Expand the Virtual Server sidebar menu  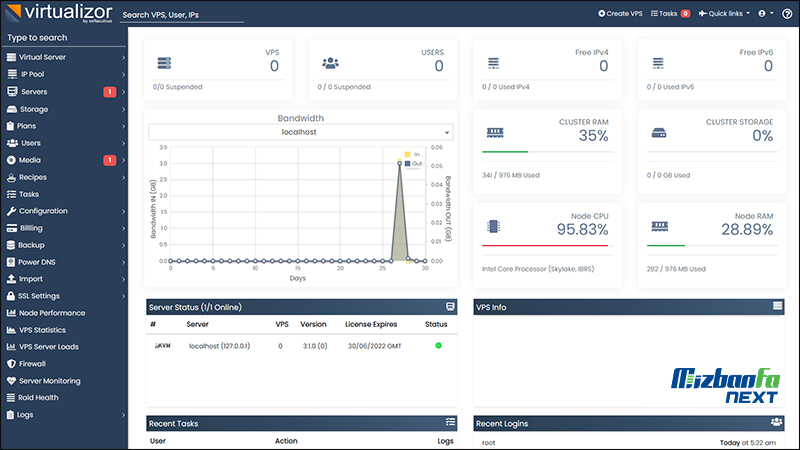(64, 57)
